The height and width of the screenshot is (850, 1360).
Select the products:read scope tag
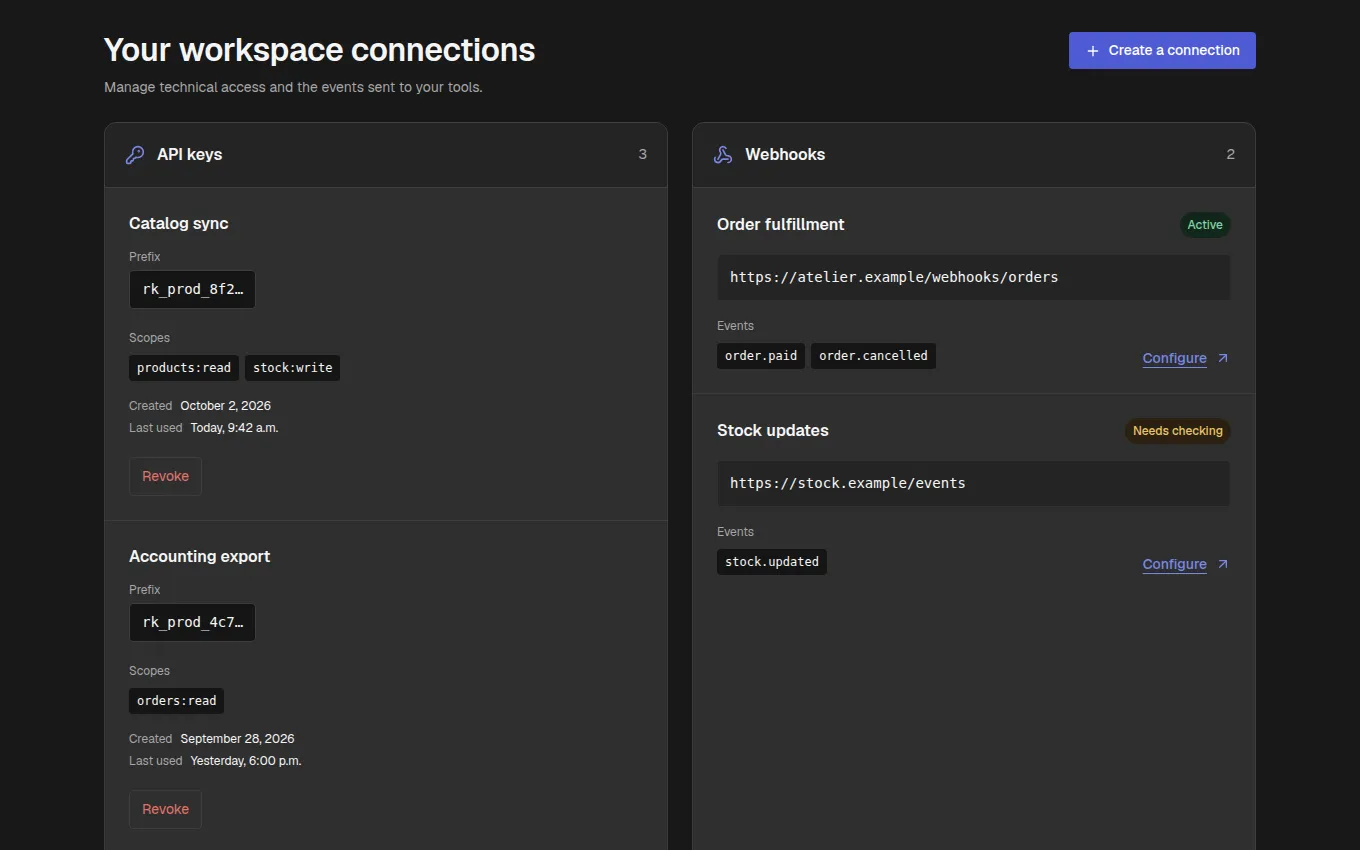[x=184, y=368]
